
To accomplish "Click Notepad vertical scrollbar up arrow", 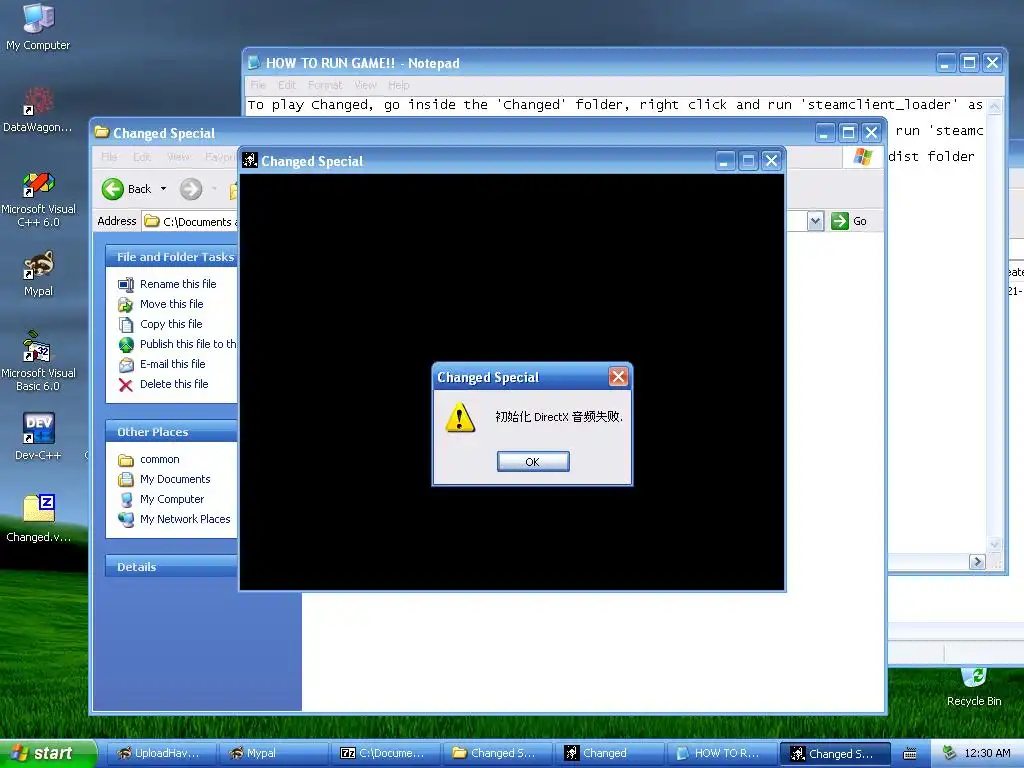I will (x=995, y=106).
